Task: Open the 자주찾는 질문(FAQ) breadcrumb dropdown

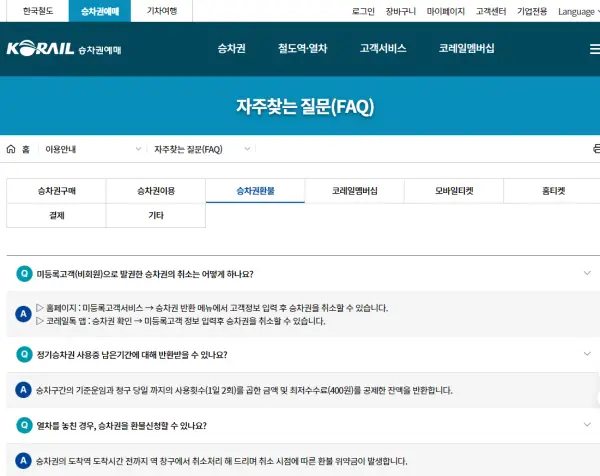Action: 202,149
